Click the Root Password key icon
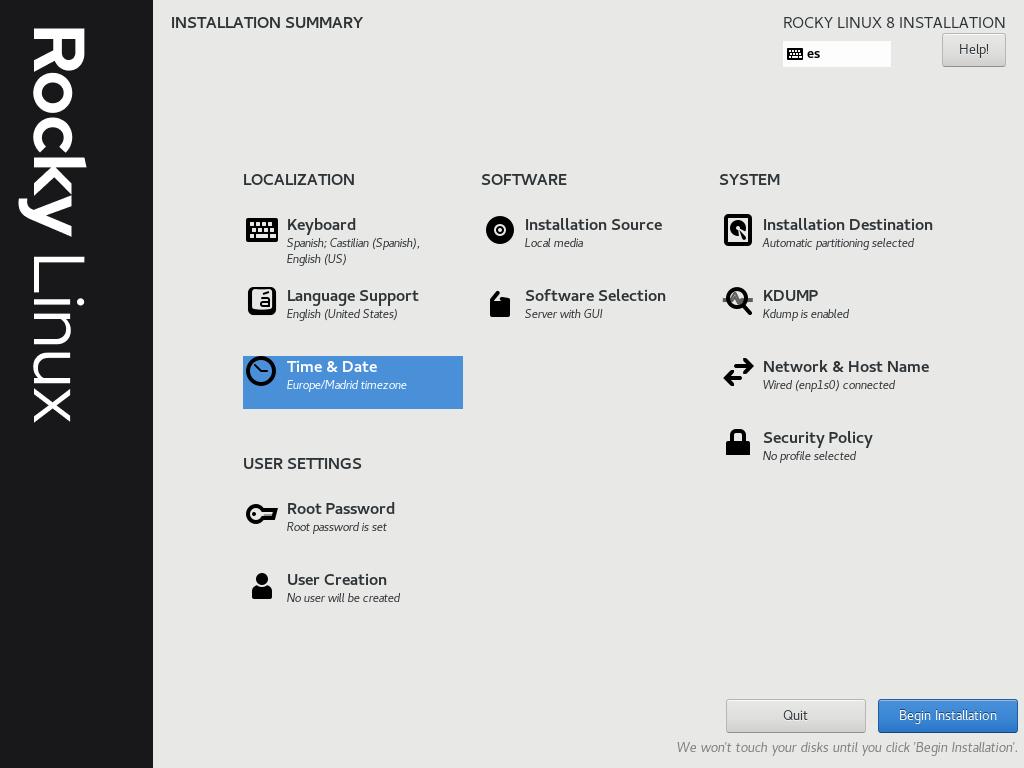 click(x=261, y=514)
